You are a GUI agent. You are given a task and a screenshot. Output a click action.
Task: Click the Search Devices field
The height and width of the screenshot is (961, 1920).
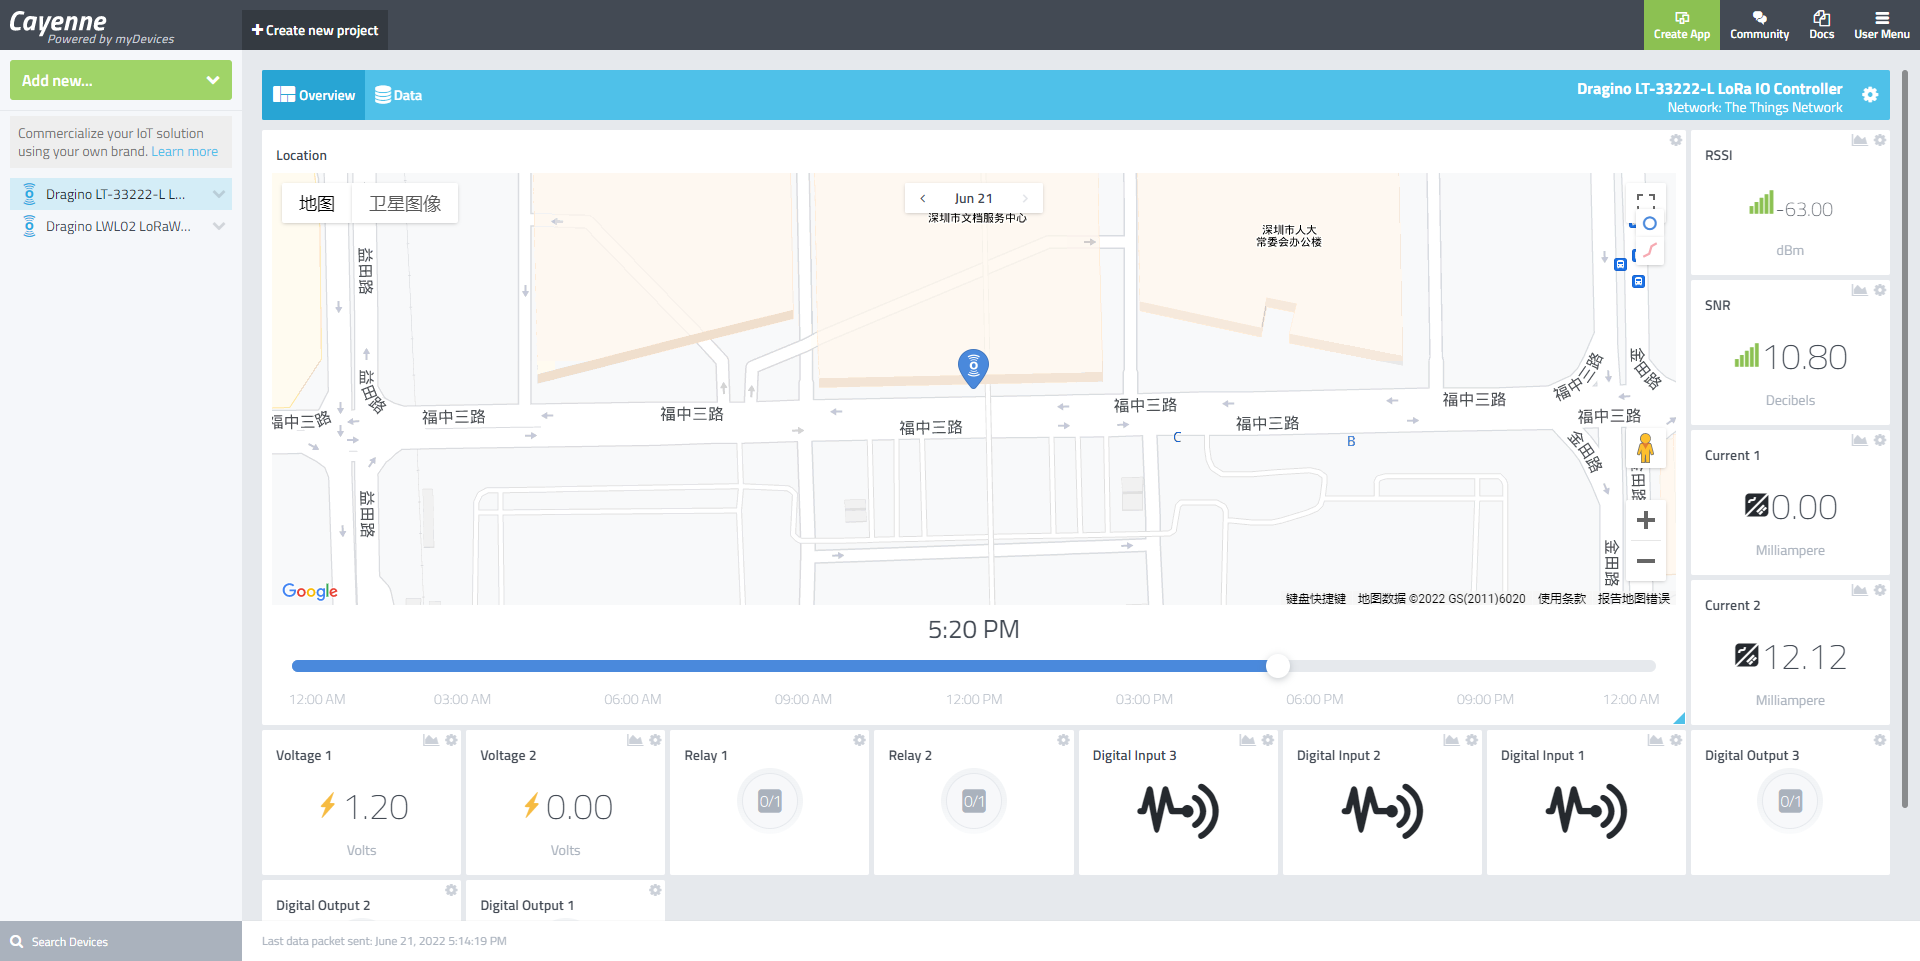pos(121,941)
